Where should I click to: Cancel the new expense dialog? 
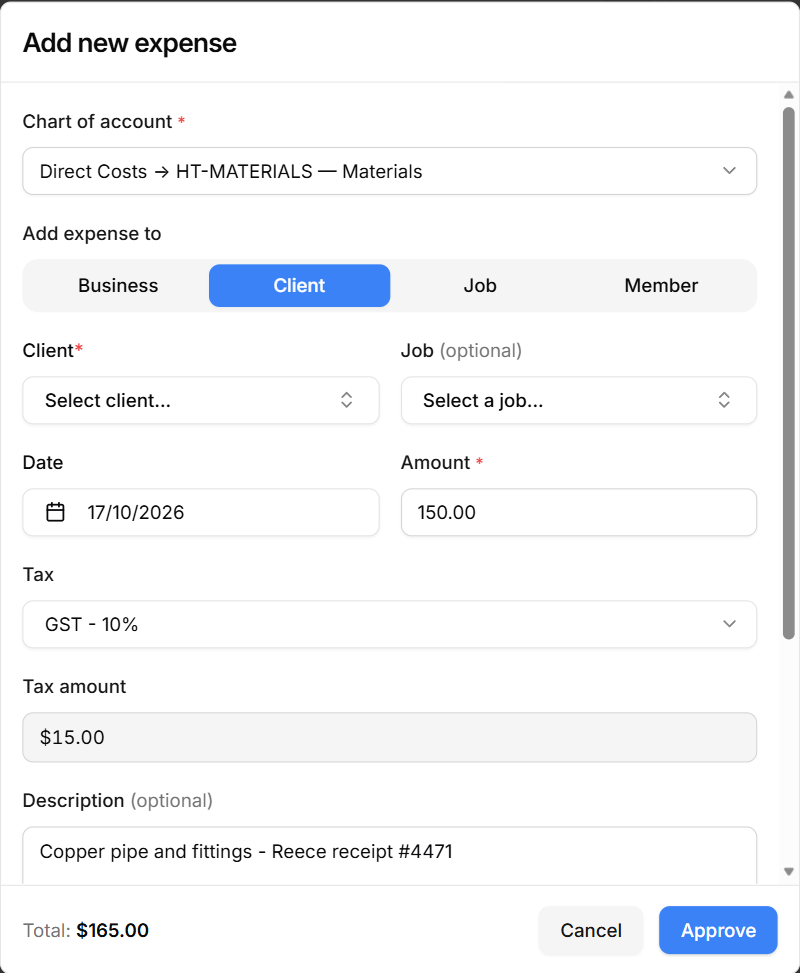point(591,930)
